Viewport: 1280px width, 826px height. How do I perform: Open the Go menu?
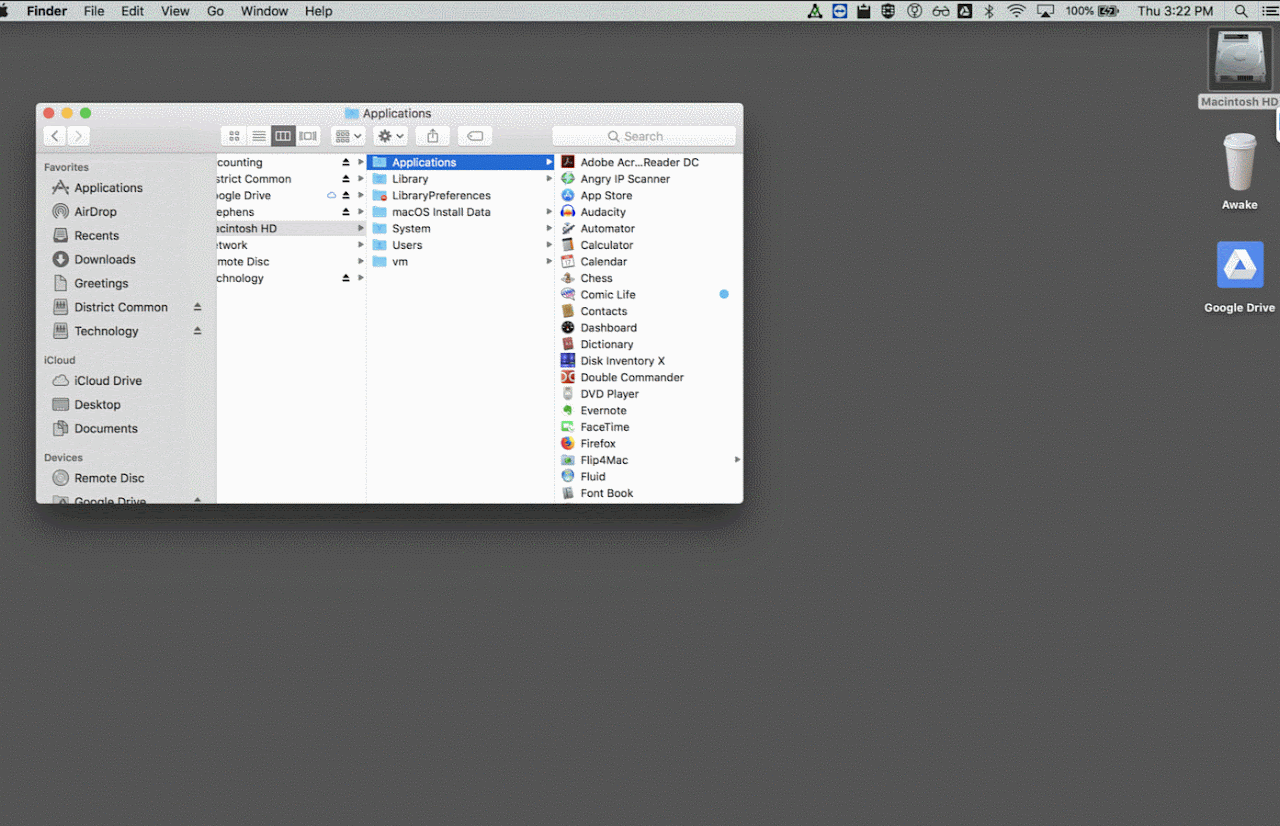[215, 11]
